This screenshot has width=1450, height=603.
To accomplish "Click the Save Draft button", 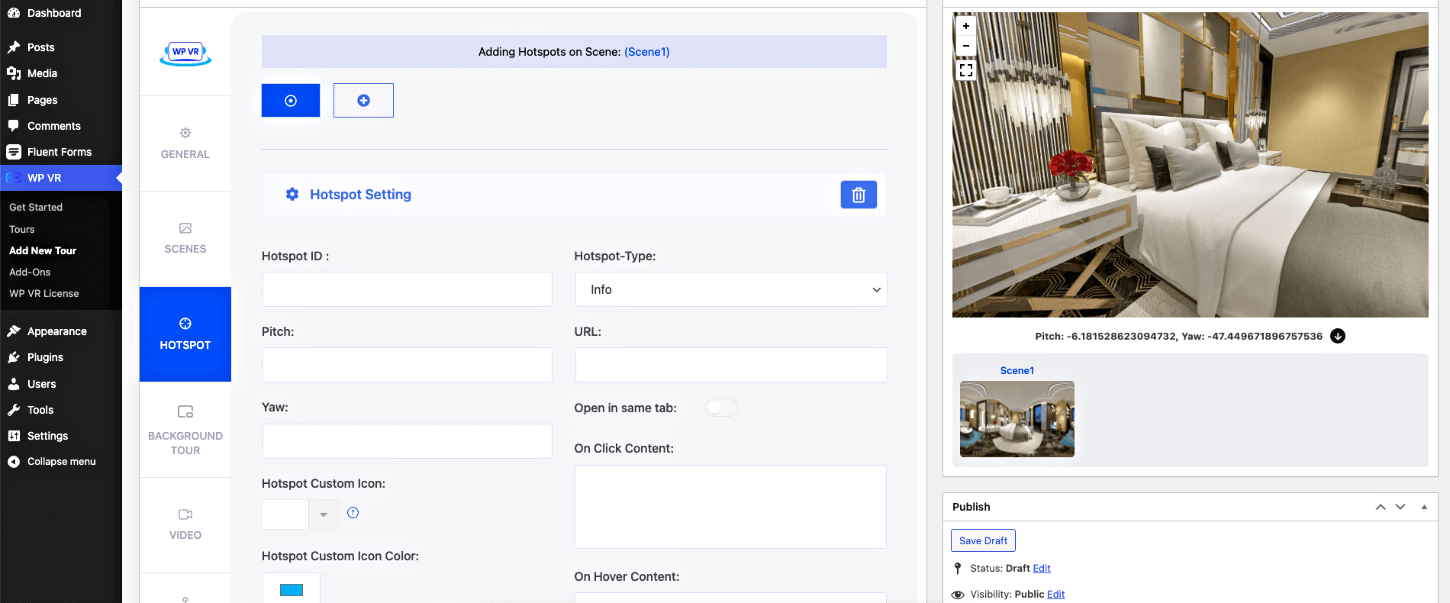I will [x=983, y=541].
